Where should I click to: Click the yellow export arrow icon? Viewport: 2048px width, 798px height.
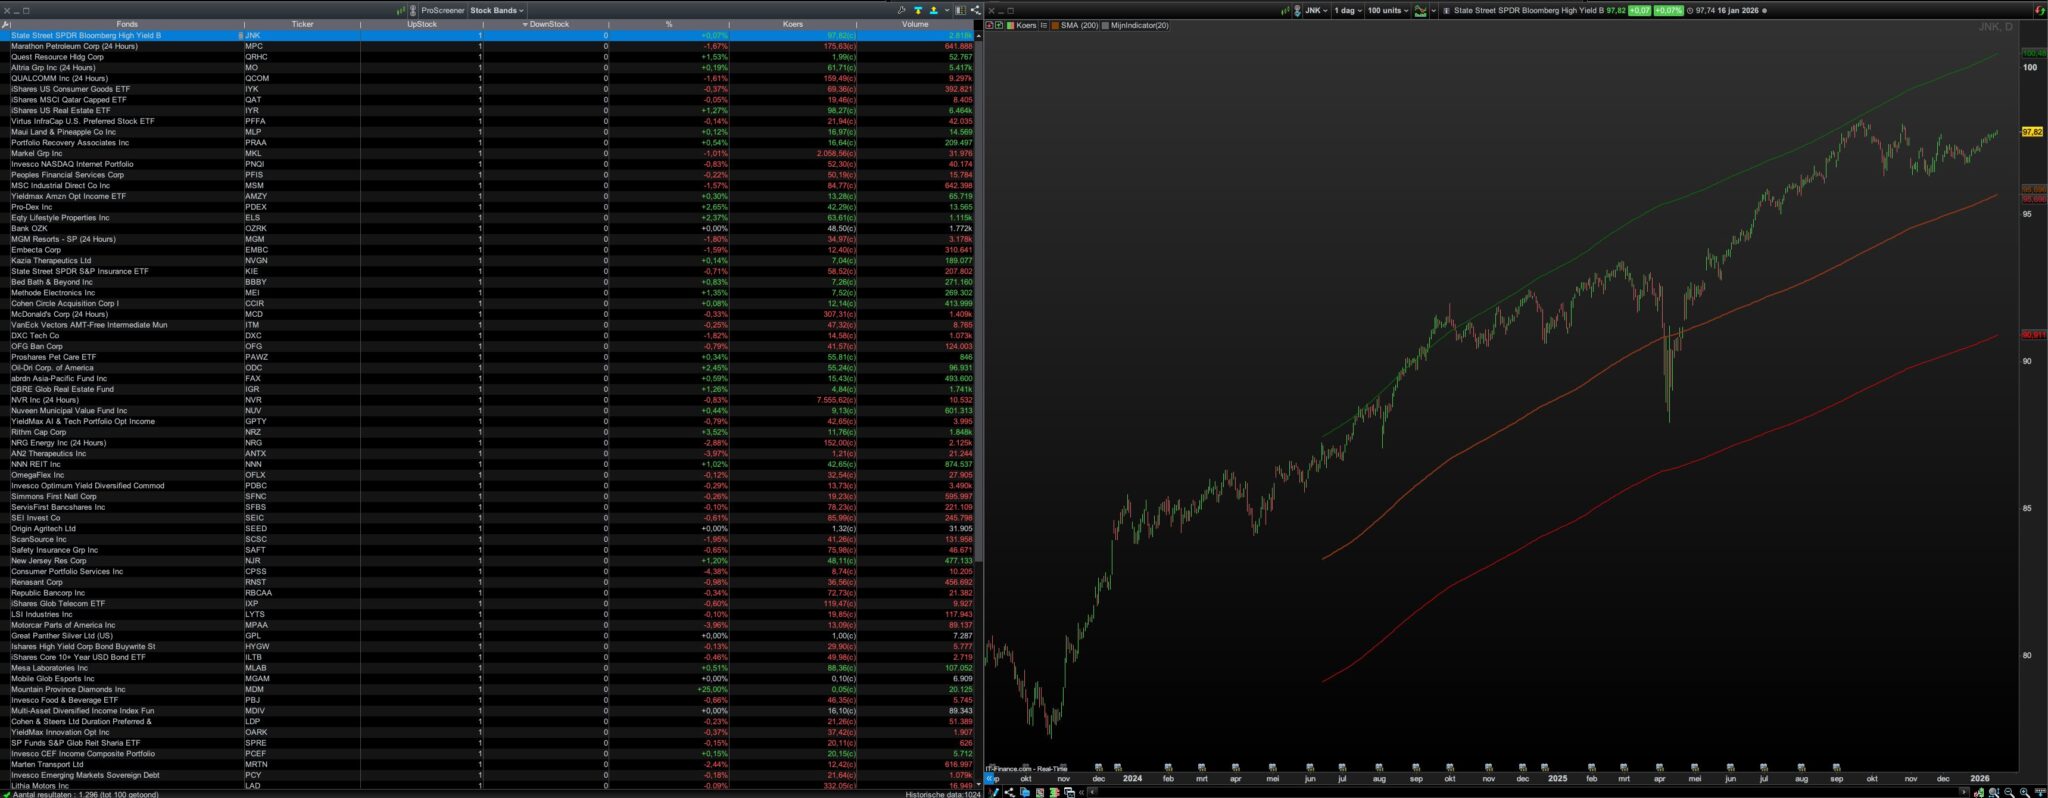933,11
